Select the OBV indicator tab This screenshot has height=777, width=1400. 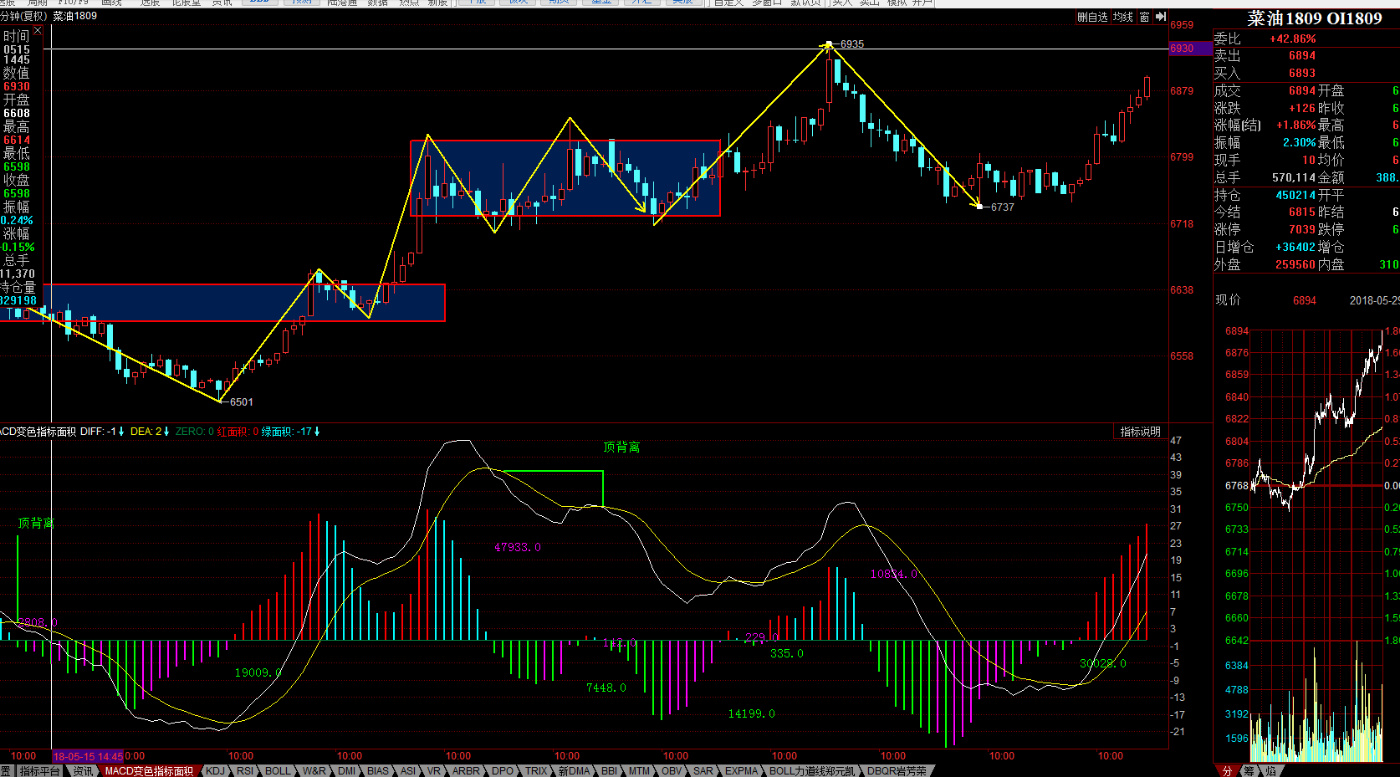(x=672, y=771)
